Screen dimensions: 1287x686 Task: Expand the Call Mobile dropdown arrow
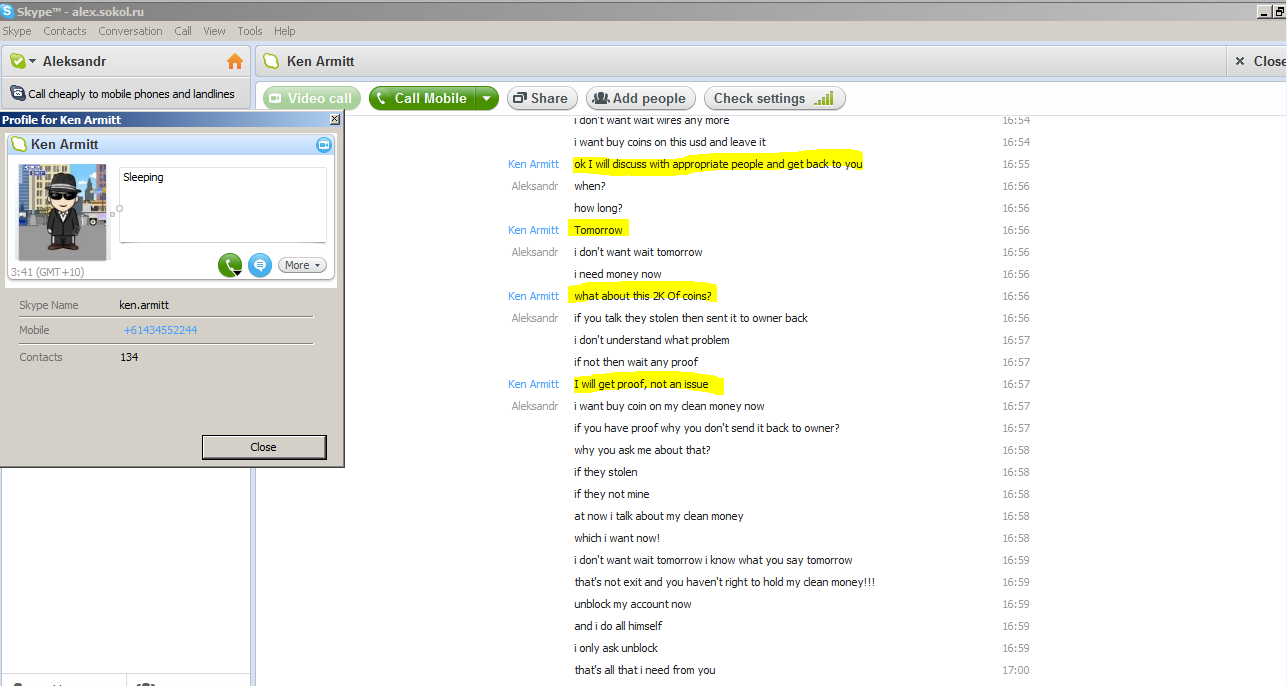[x=487, y=98]
